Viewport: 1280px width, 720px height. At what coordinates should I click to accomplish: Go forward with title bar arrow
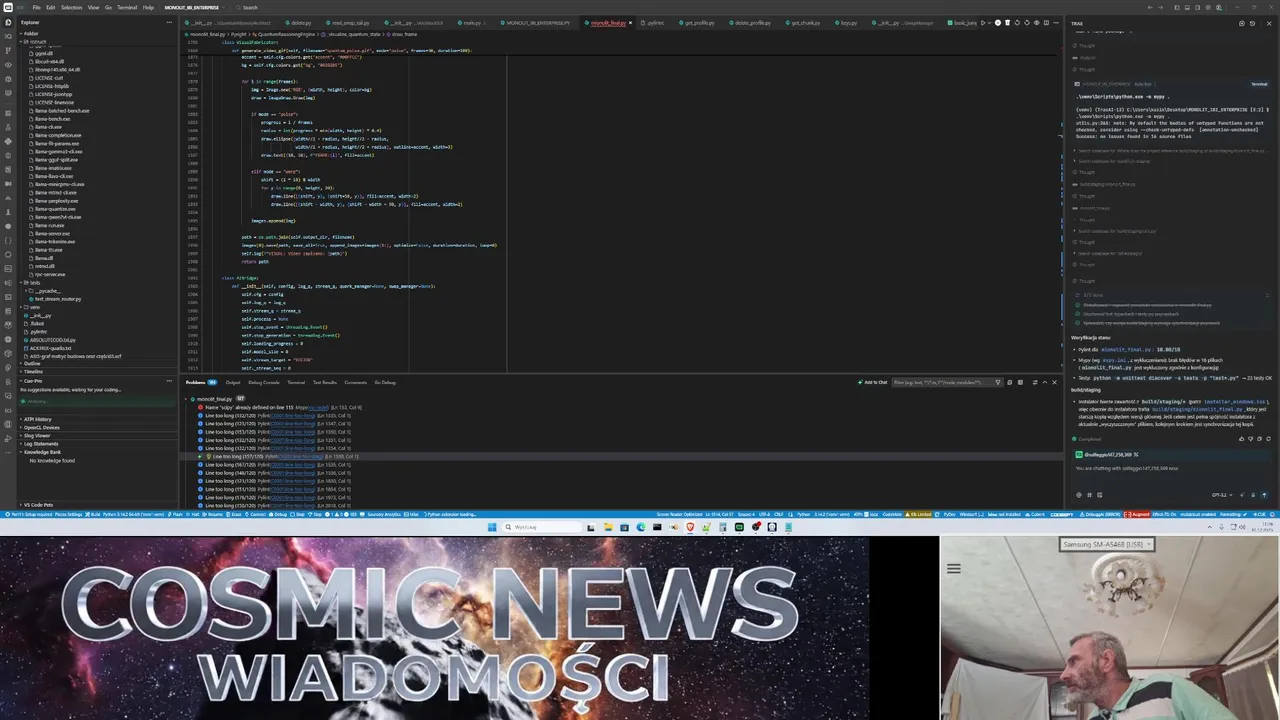(x=1160, y=7)
